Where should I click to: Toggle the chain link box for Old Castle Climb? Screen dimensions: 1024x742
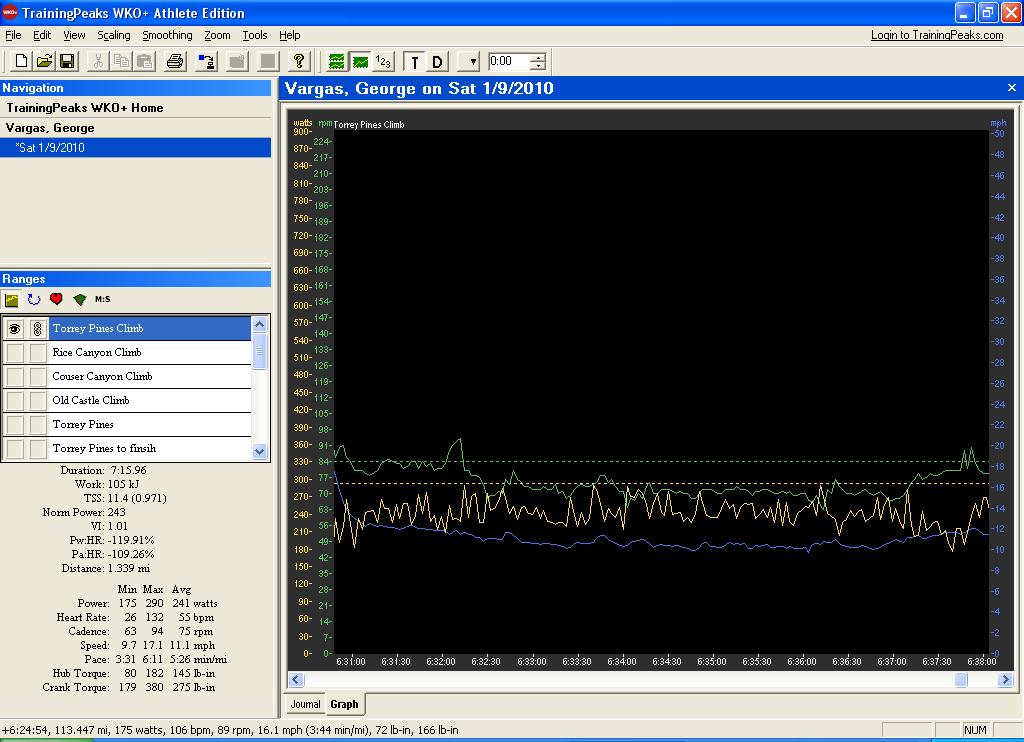click(37, 400)
